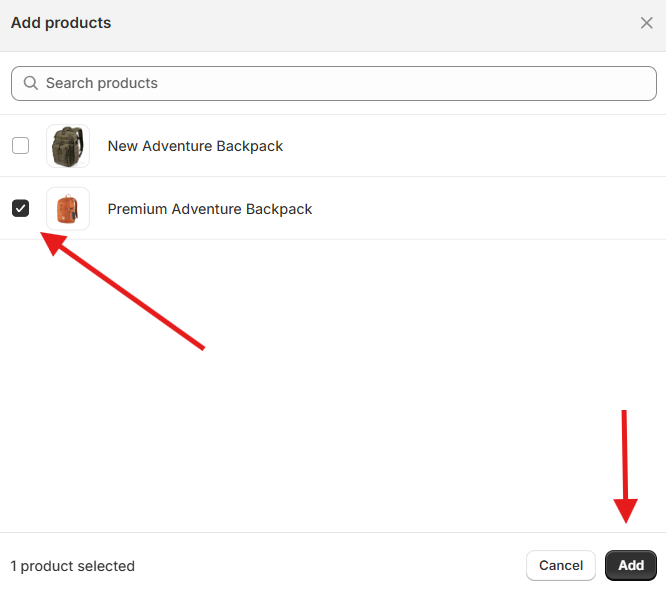Open the New Adventure Backpack thumbnail
This screenshot has width=666, height=591.
click(68, 146)
